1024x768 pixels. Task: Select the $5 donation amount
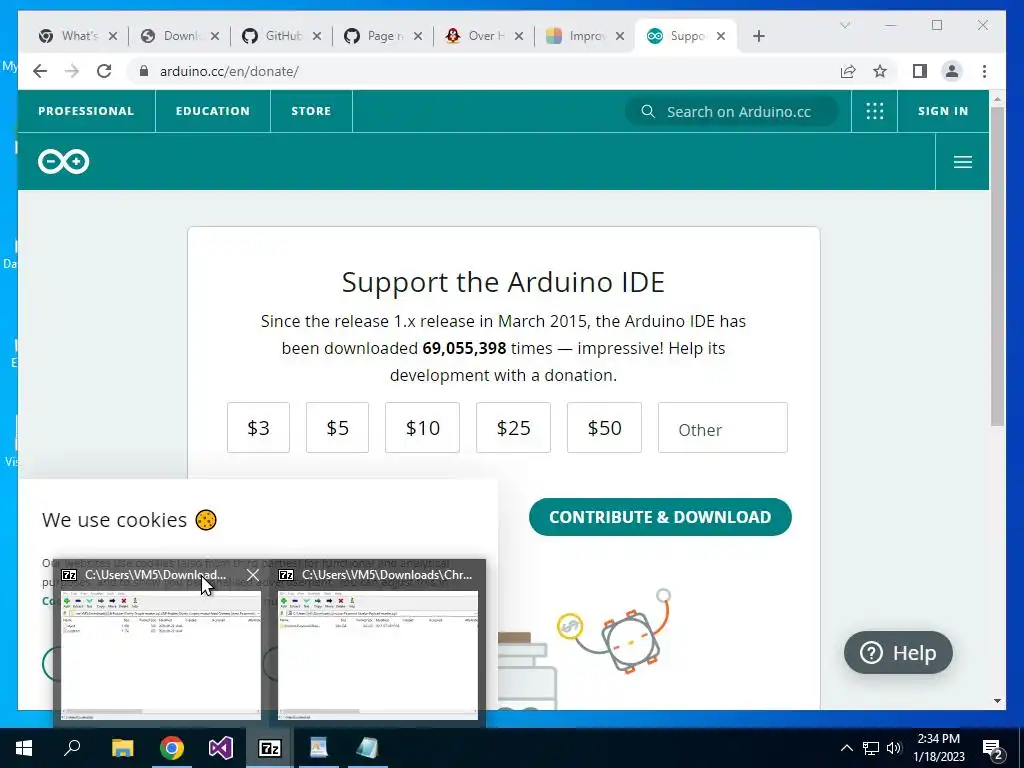[338, 428]
